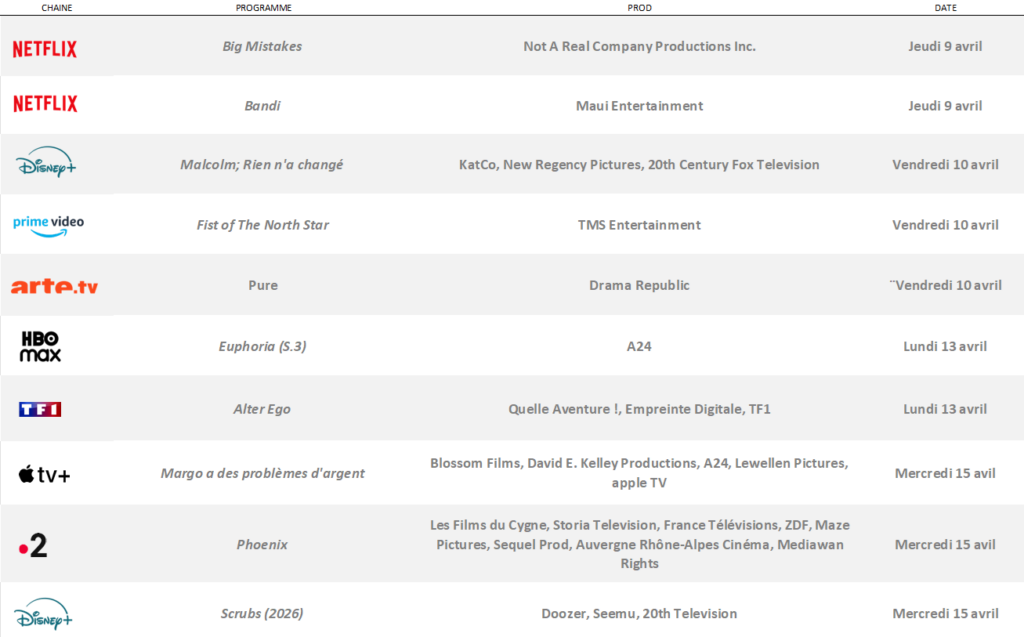Select the France 2 logo
The height and width of the screenshot is (637, 1024).
pos(33,545)
